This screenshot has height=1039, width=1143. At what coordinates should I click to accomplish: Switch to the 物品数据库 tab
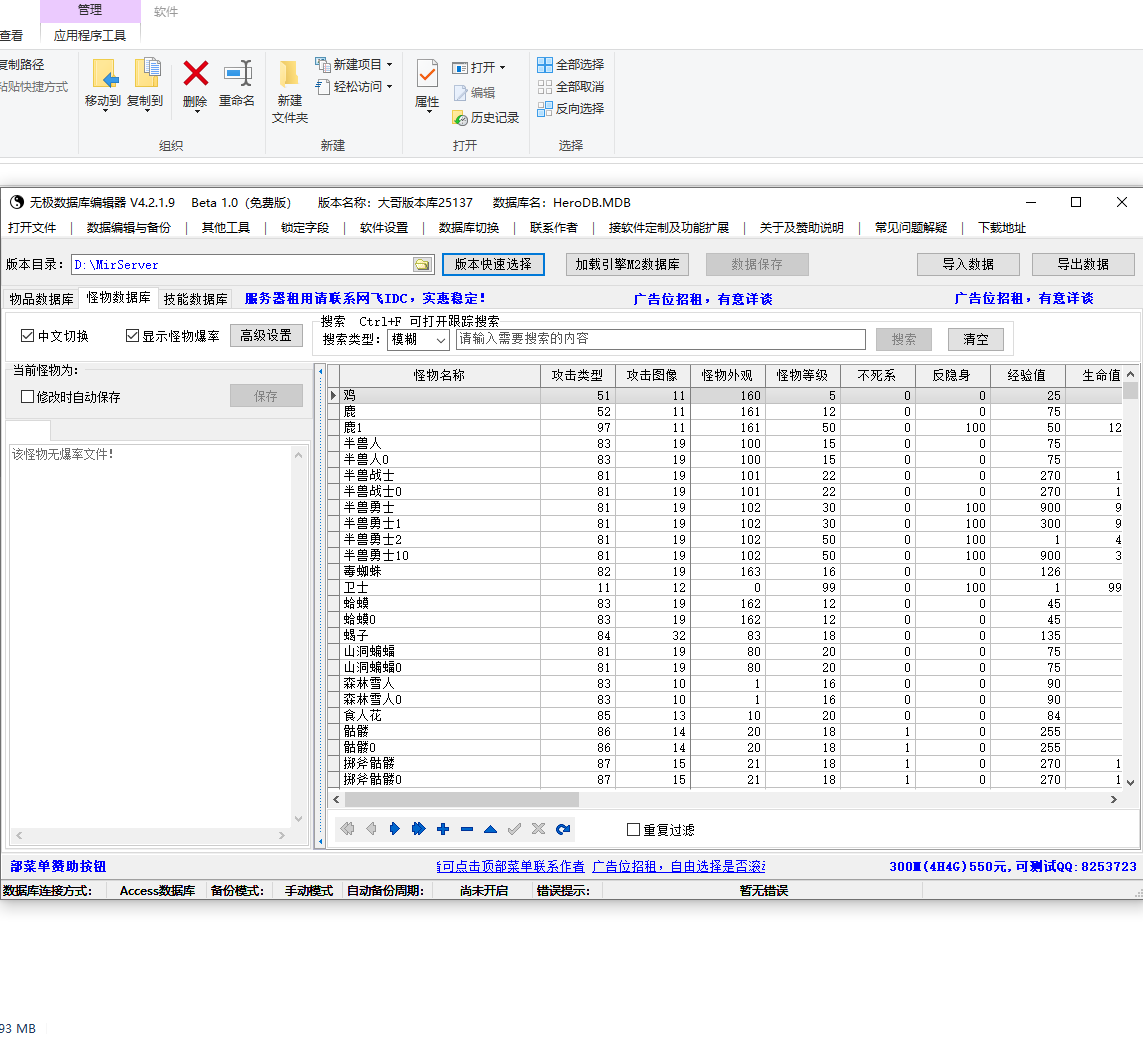[41, 299]
